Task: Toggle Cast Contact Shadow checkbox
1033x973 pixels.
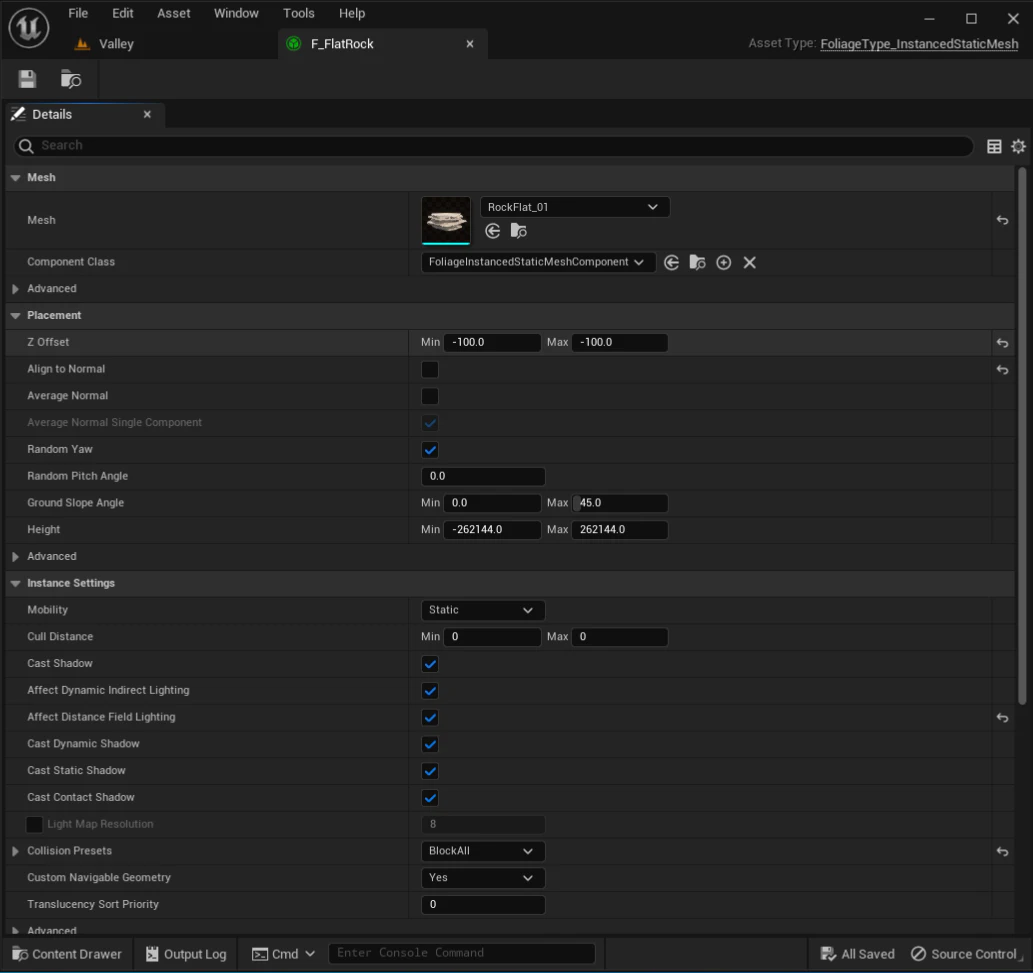Action: (x=430, y=798)
